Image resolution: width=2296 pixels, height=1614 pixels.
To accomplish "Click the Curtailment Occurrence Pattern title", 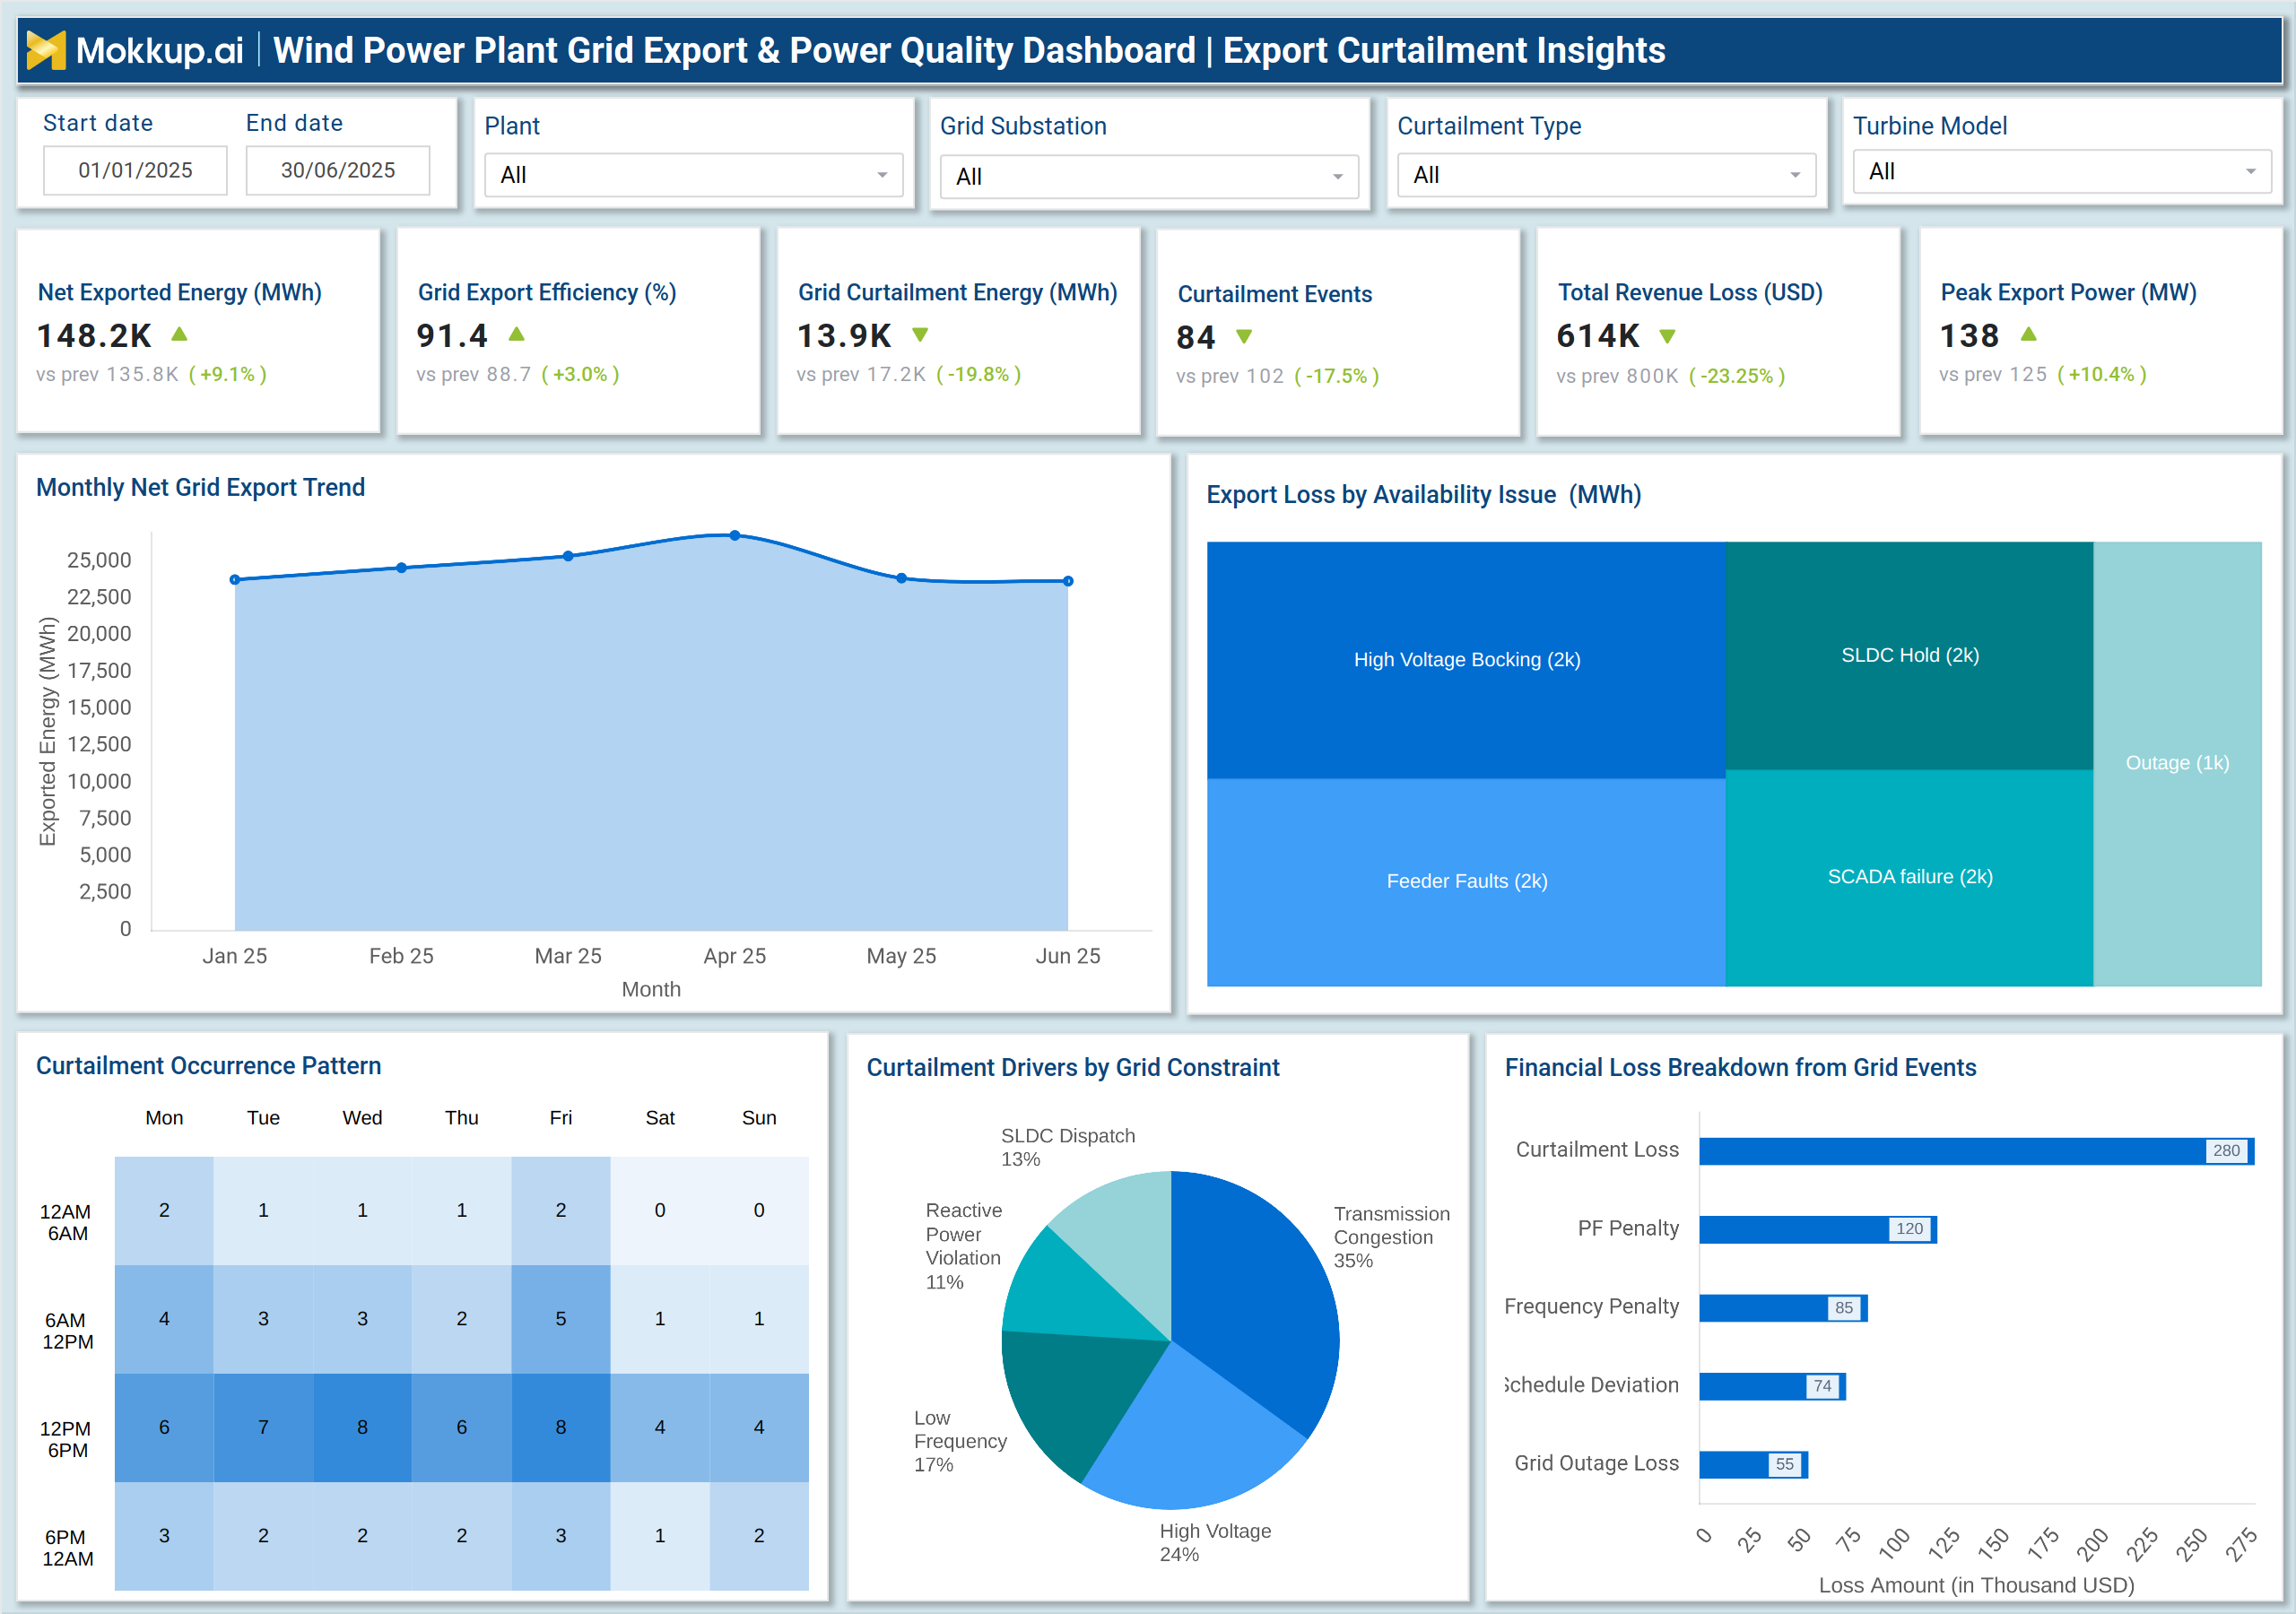I will 208,1067.
